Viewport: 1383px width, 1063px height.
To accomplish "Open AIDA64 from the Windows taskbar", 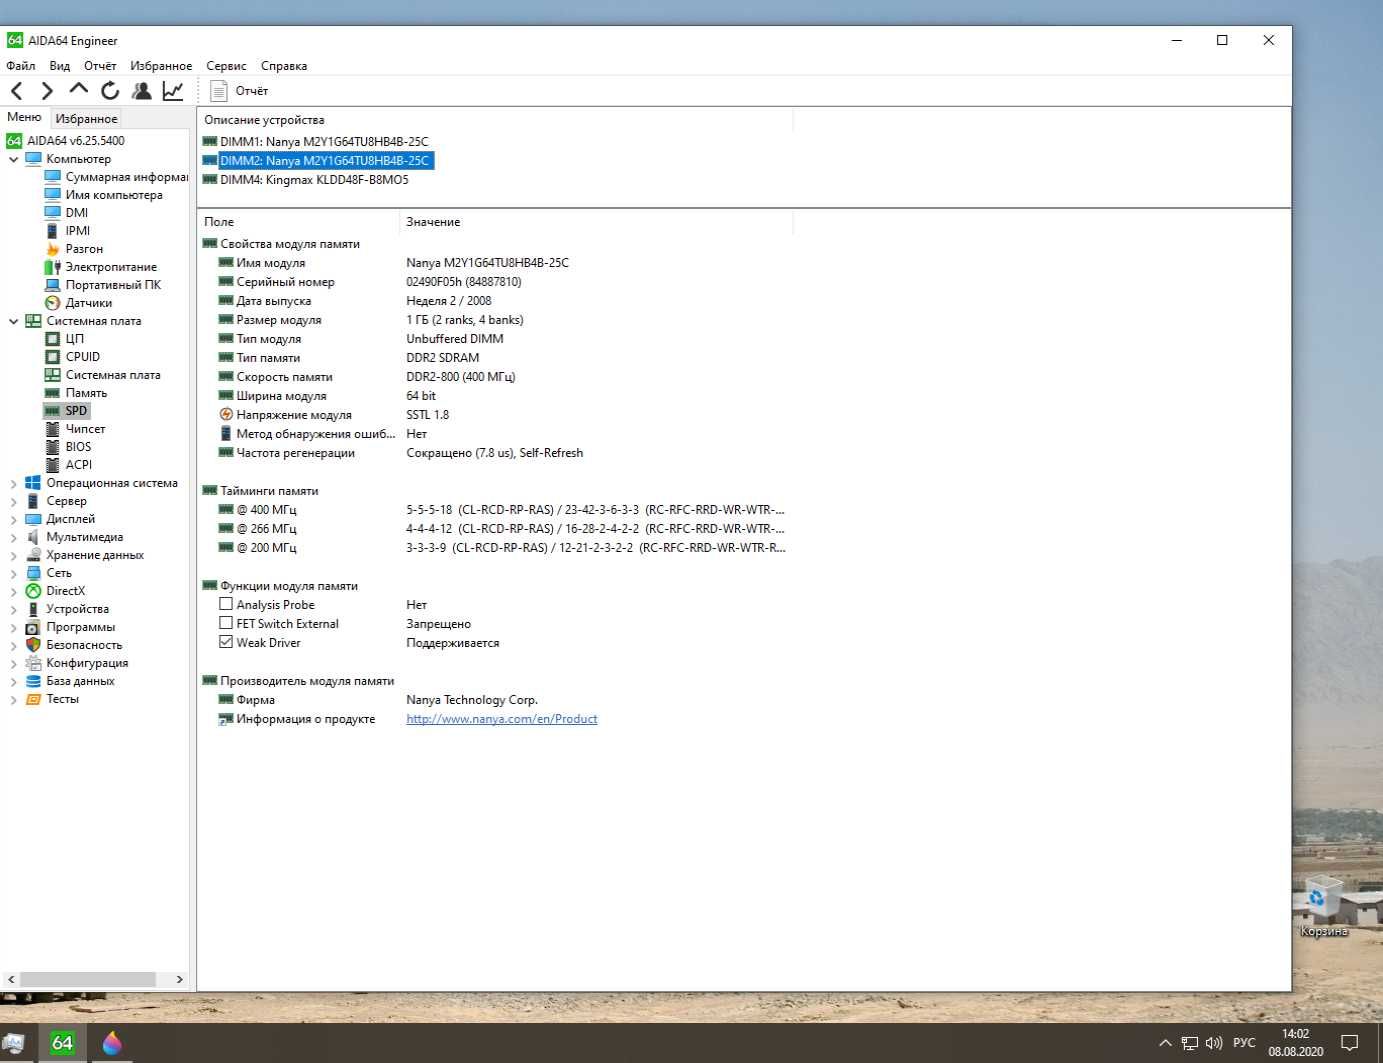I will pos(62,1042).
